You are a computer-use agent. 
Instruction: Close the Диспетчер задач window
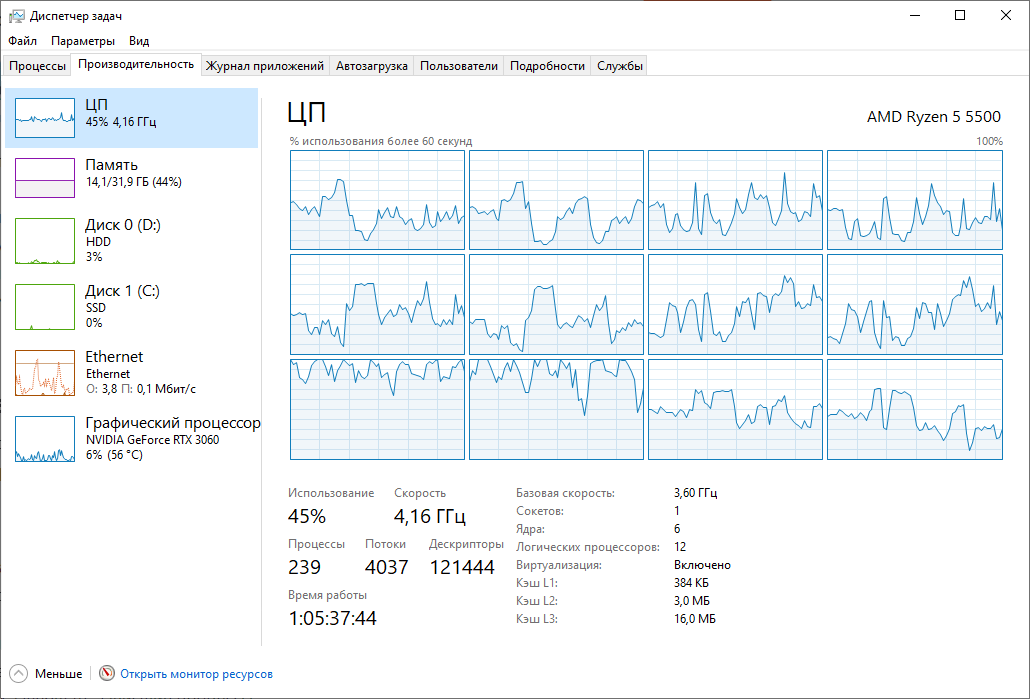tap(1006, 16)
